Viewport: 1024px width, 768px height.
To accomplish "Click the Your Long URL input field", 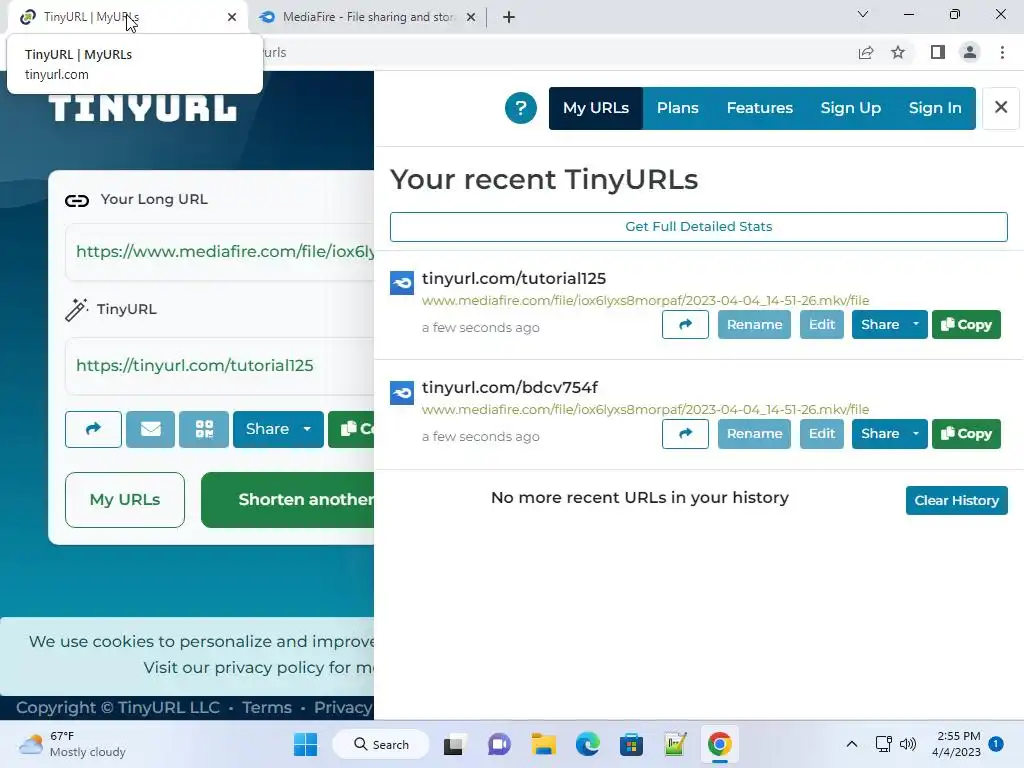I will tap(219, 252).
